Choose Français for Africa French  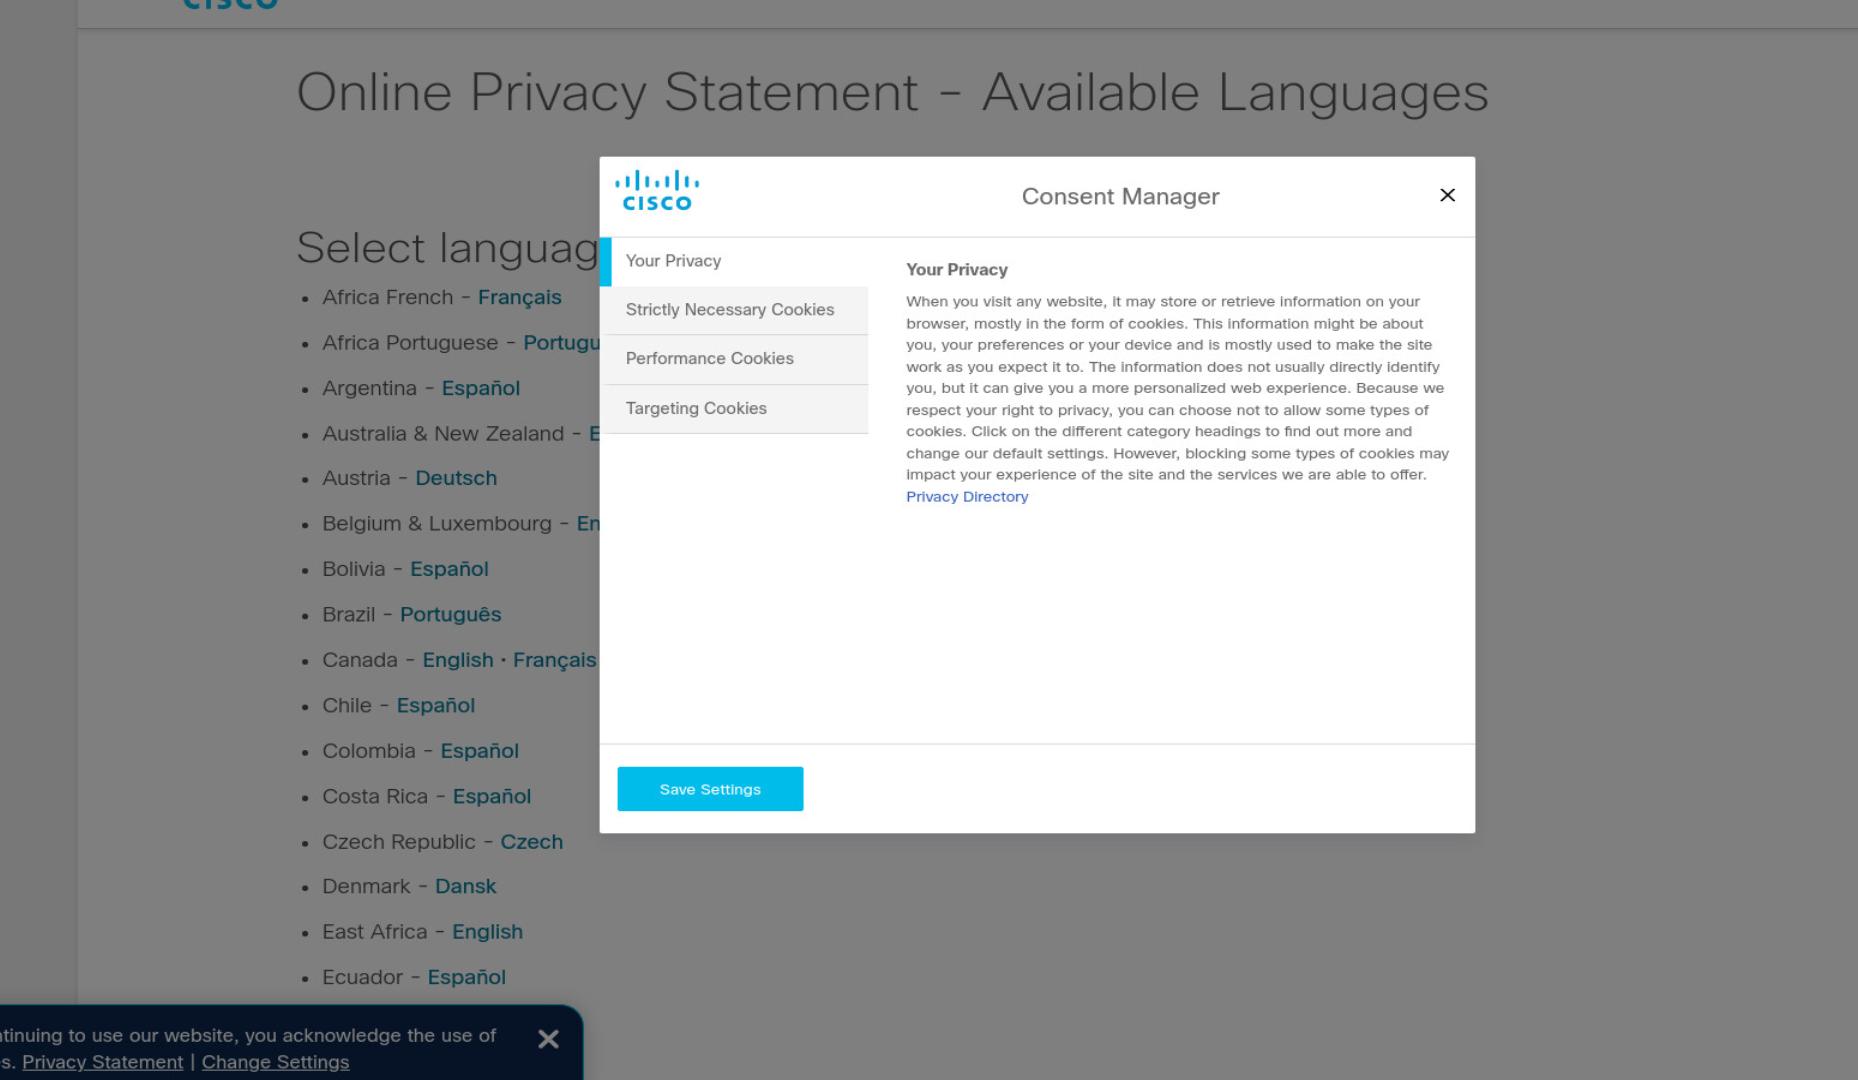520,298
